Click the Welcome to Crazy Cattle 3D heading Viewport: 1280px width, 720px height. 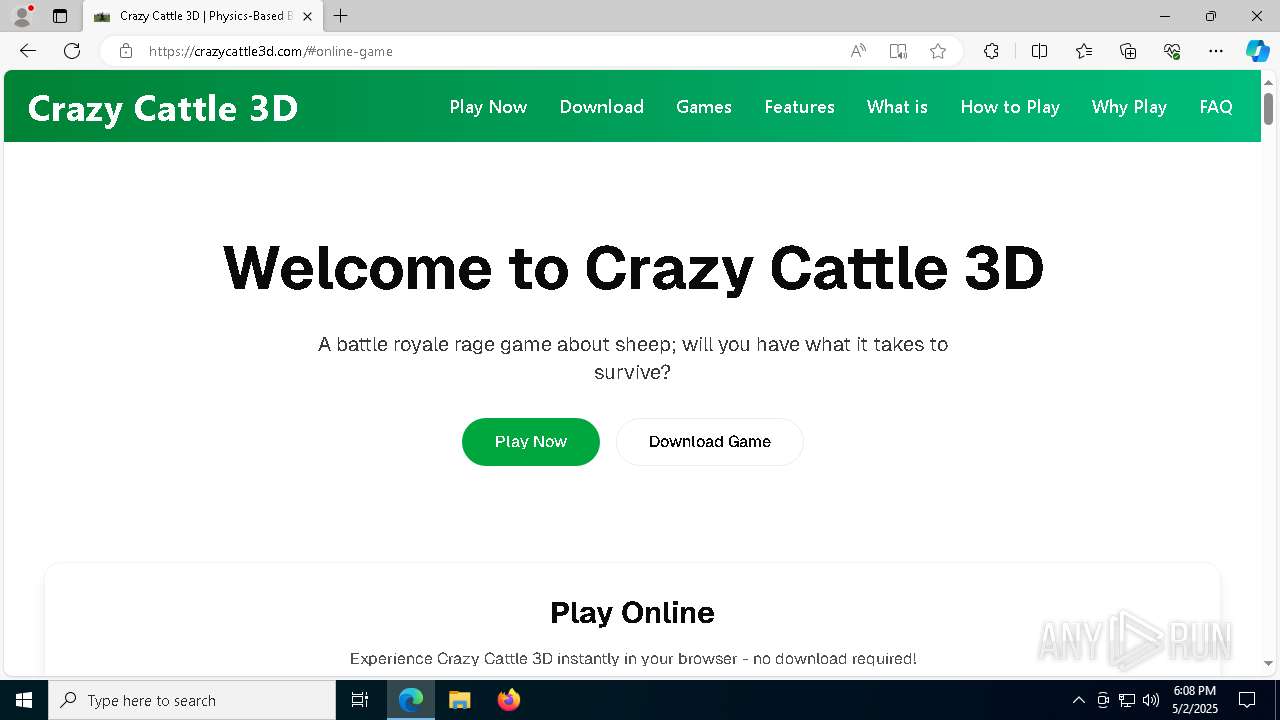pyautogui.click(x=633, y=268)
